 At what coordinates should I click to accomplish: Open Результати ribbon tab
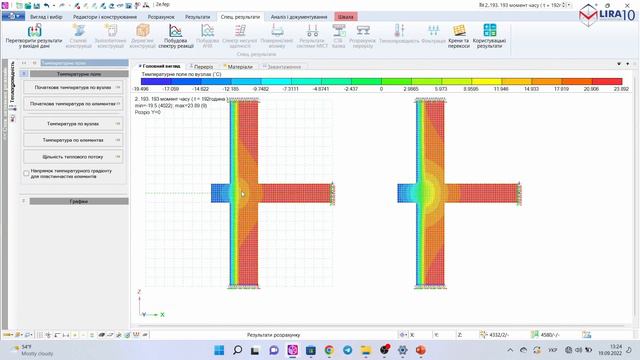click(198, 17)
